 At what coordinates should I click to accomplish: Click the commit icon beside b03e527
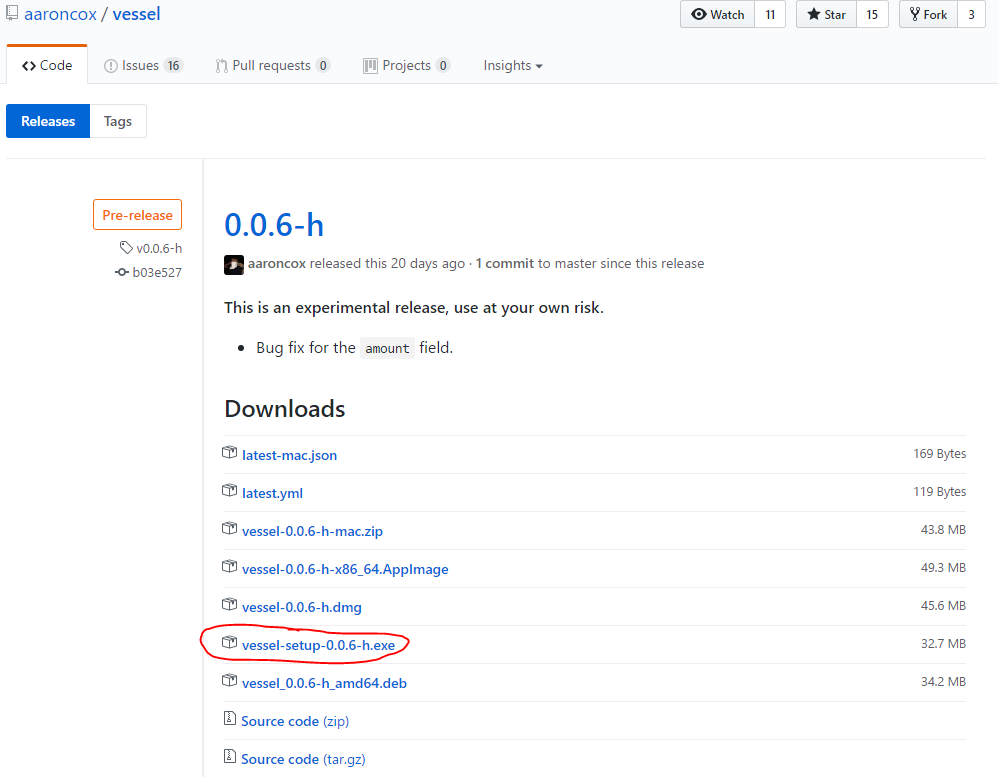[122, 272]
